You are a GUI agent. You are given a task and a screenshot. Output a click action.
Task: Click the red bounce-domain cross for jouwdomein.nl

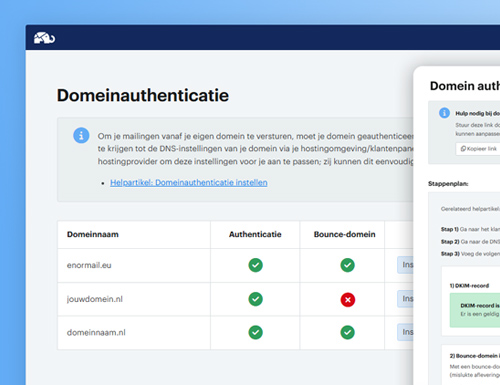[x=348, y=300]
